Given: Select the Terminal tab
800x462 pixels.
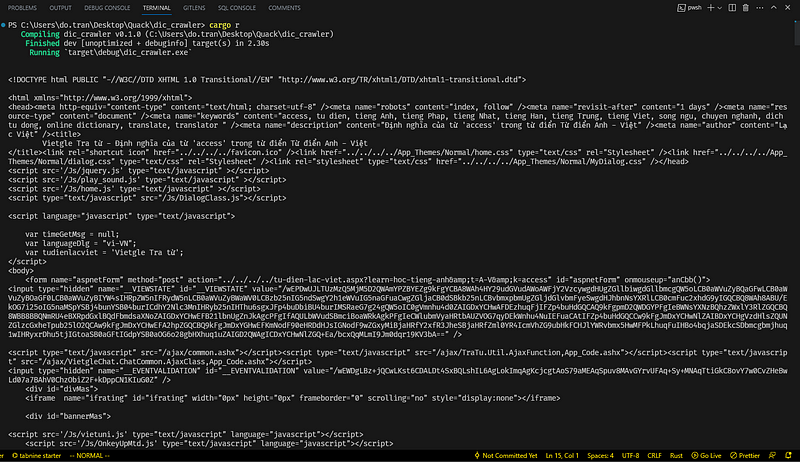Looking at the screenshot, I should coord(156,8).
